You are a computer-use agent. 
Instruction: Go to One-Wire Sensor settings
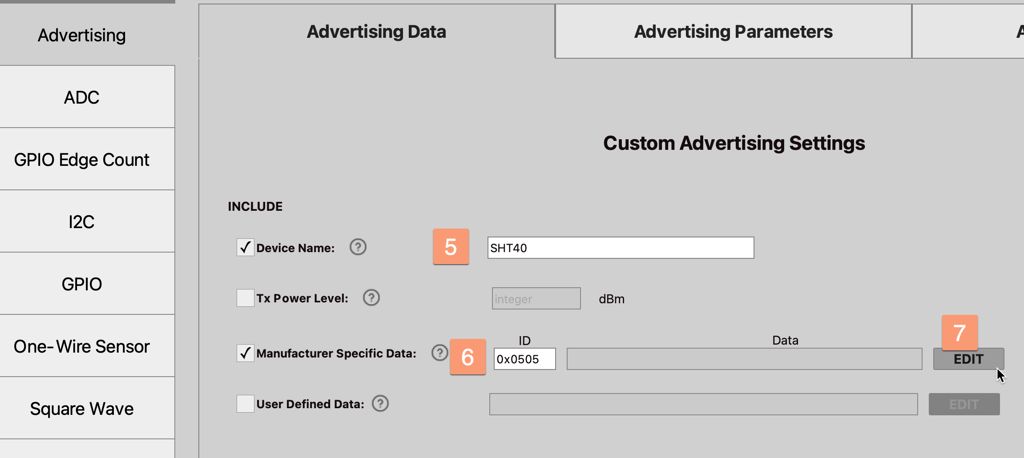click(x=82, y=347)
